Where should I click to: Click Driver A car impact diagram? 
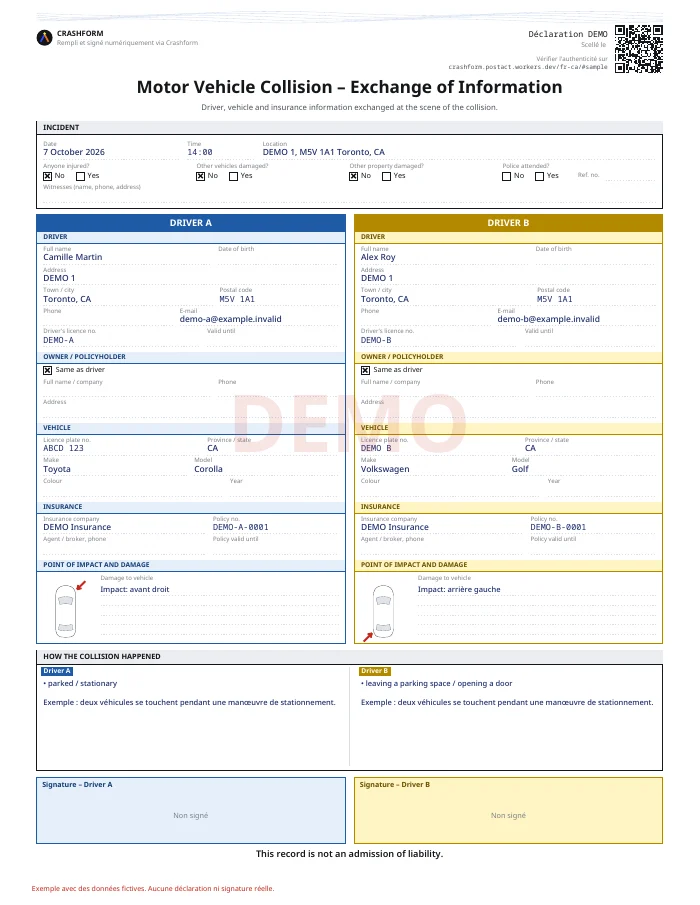65,611
